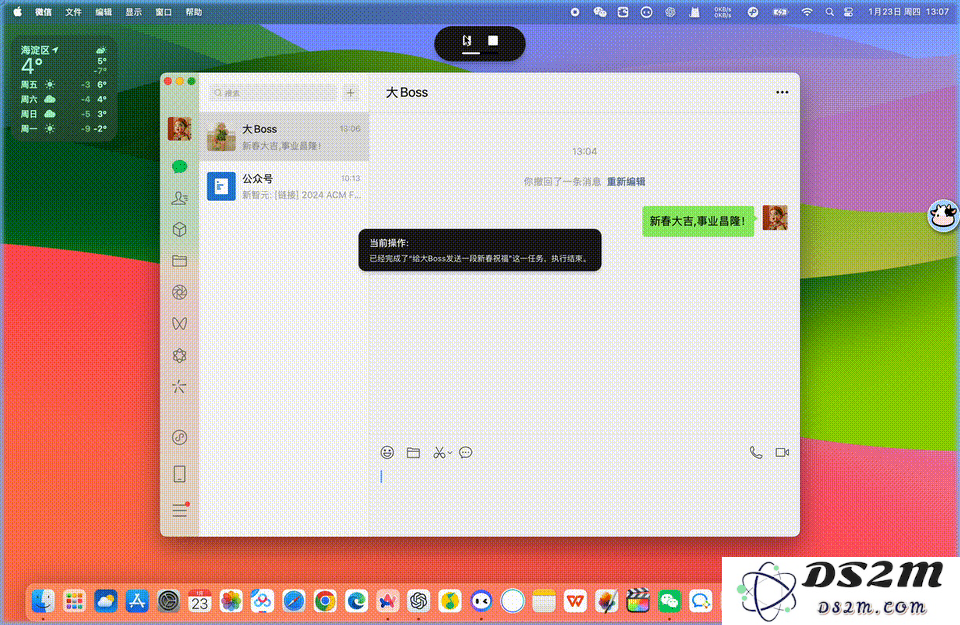960x625 pixels.
Task: Open the flower-shaped Top Stories sidebar icon
Action: point(179,356)
